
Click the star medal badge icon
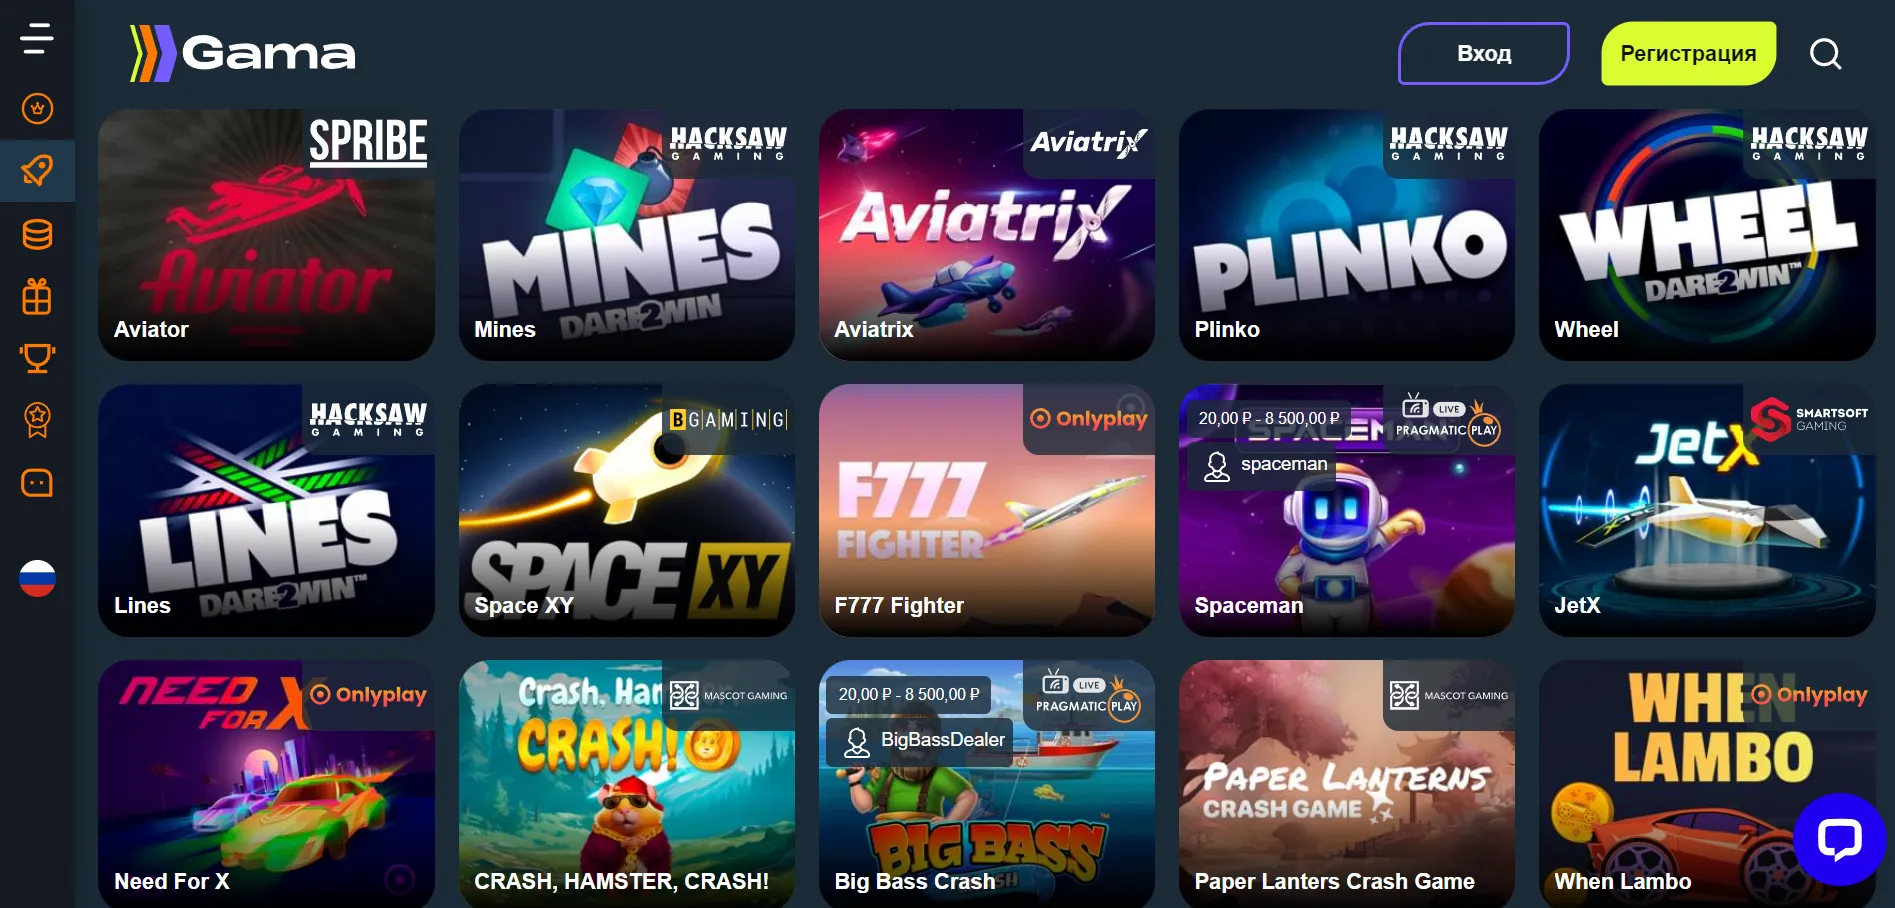(37, 420)
